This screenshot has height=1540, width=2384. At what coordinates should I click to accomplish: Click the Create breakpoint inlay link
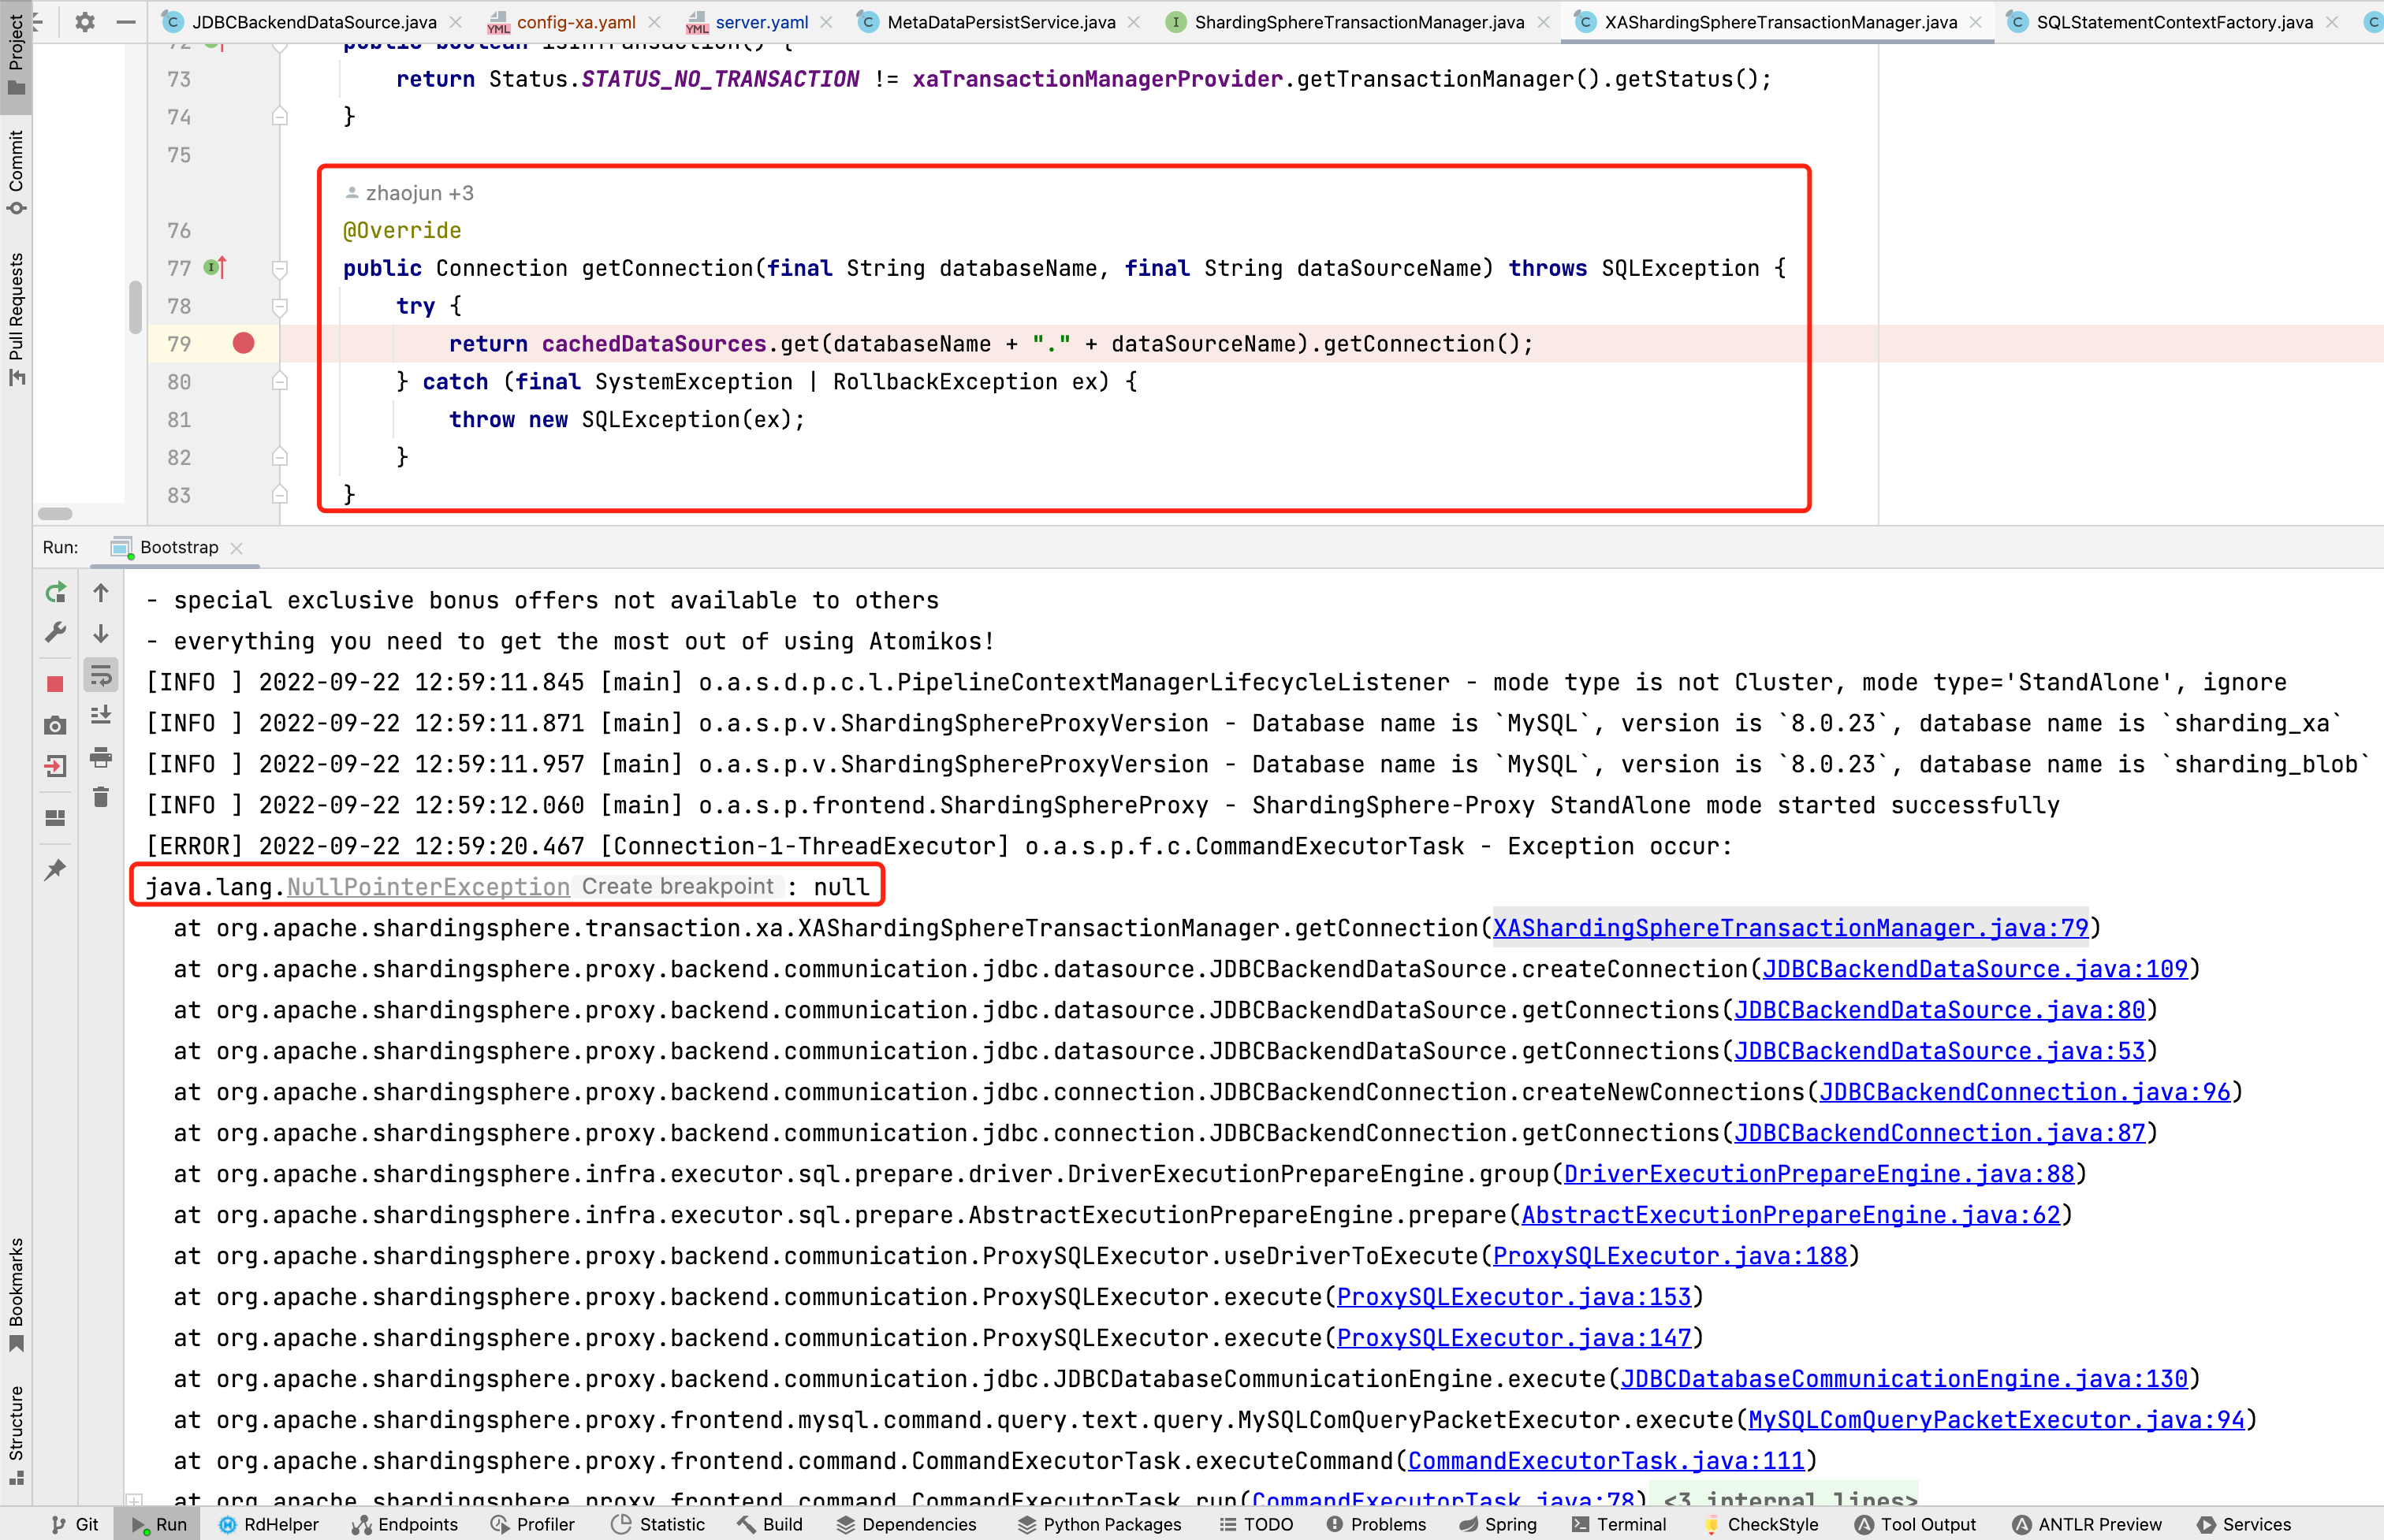(x=677, y=886)
